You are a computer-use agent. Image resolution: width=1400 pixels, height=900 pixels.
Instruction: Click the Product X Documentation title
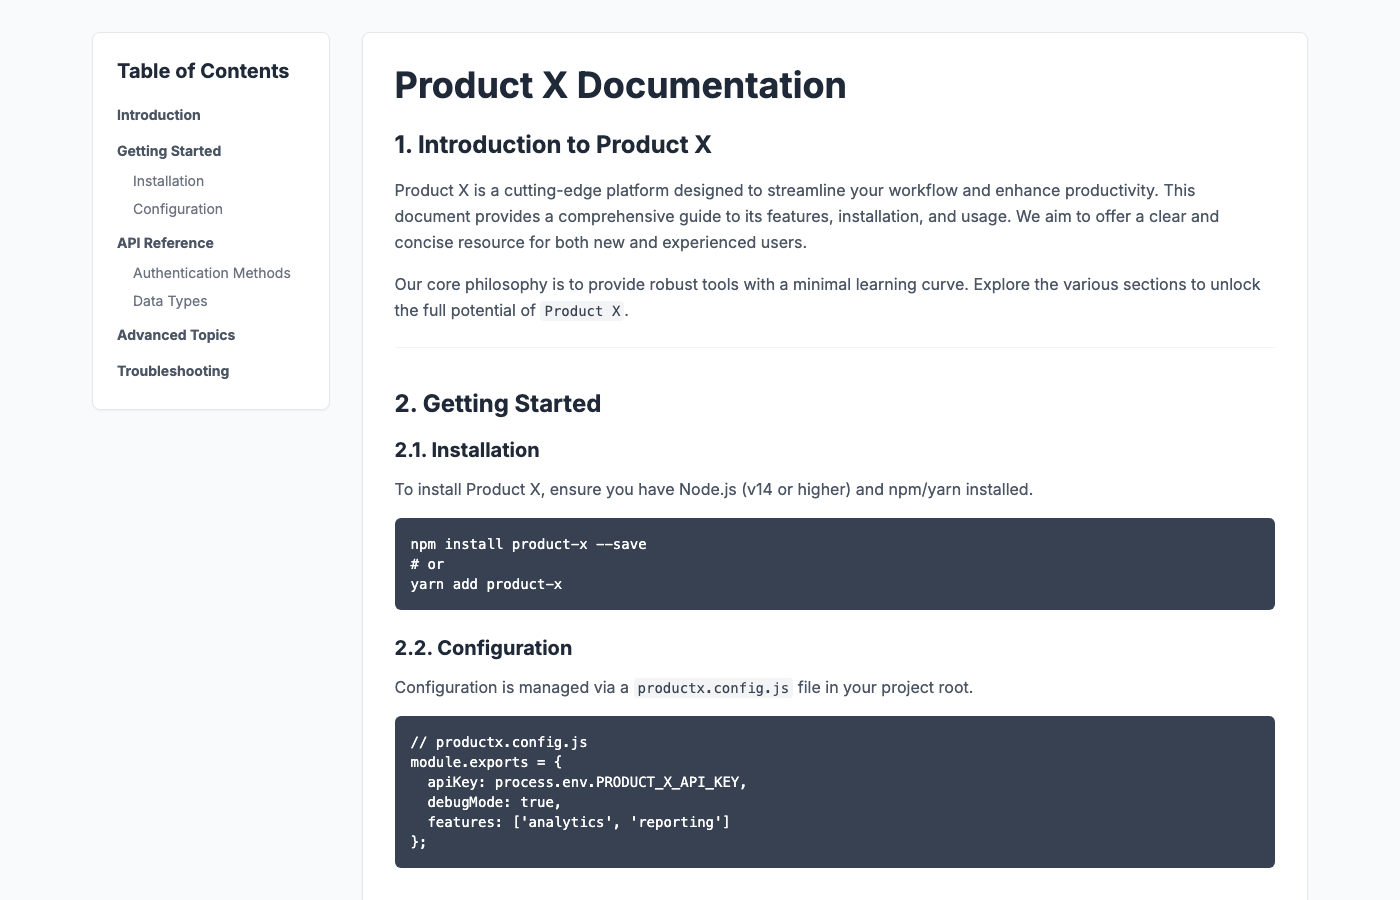pos(620,86)
